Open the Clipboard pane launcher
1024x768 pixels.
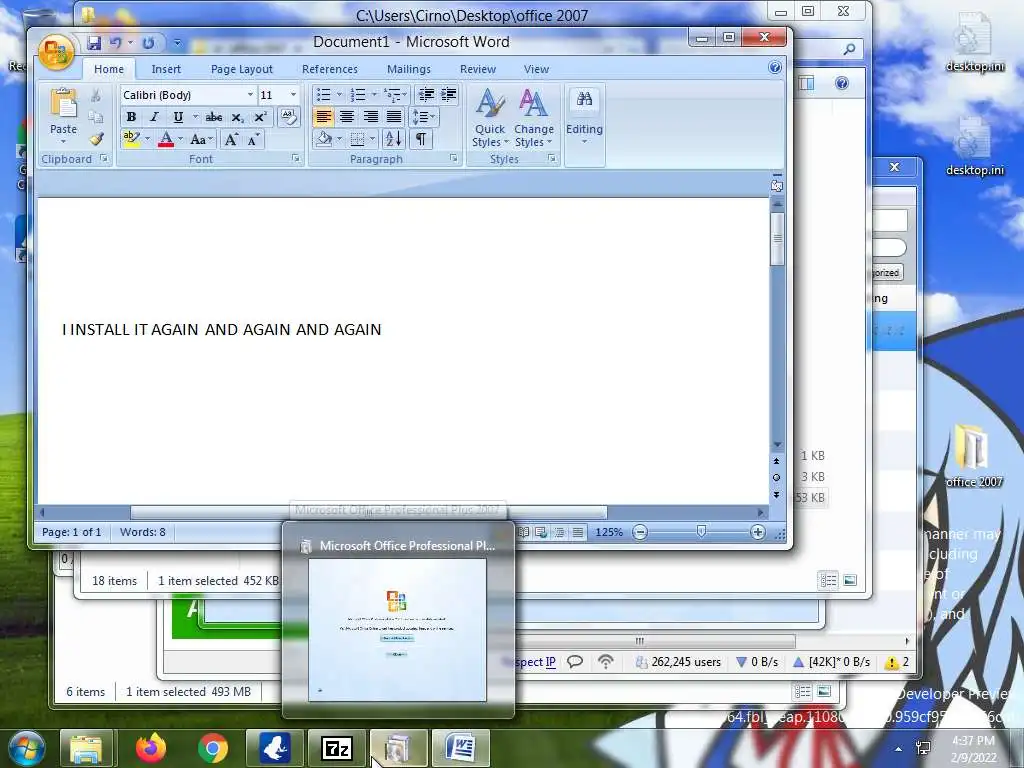tap(104, 159)
